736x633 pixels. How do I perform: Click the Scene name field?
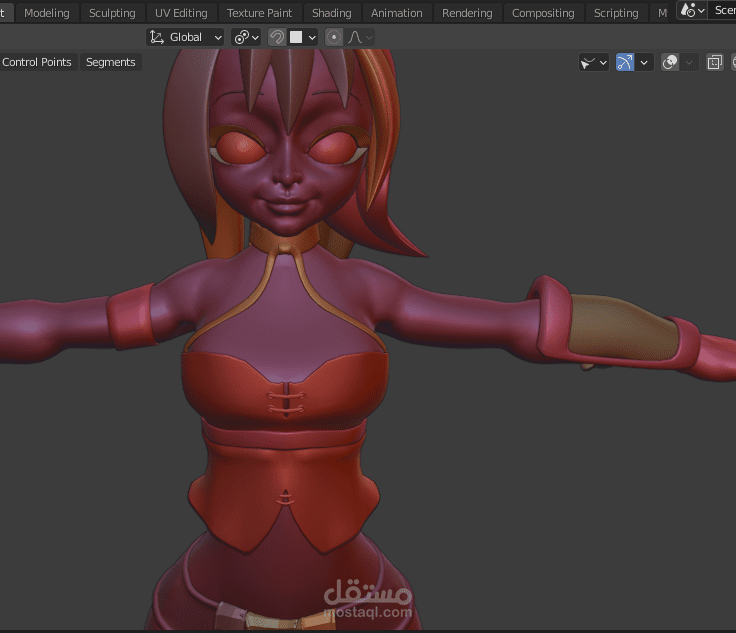[x=724, y=11]
